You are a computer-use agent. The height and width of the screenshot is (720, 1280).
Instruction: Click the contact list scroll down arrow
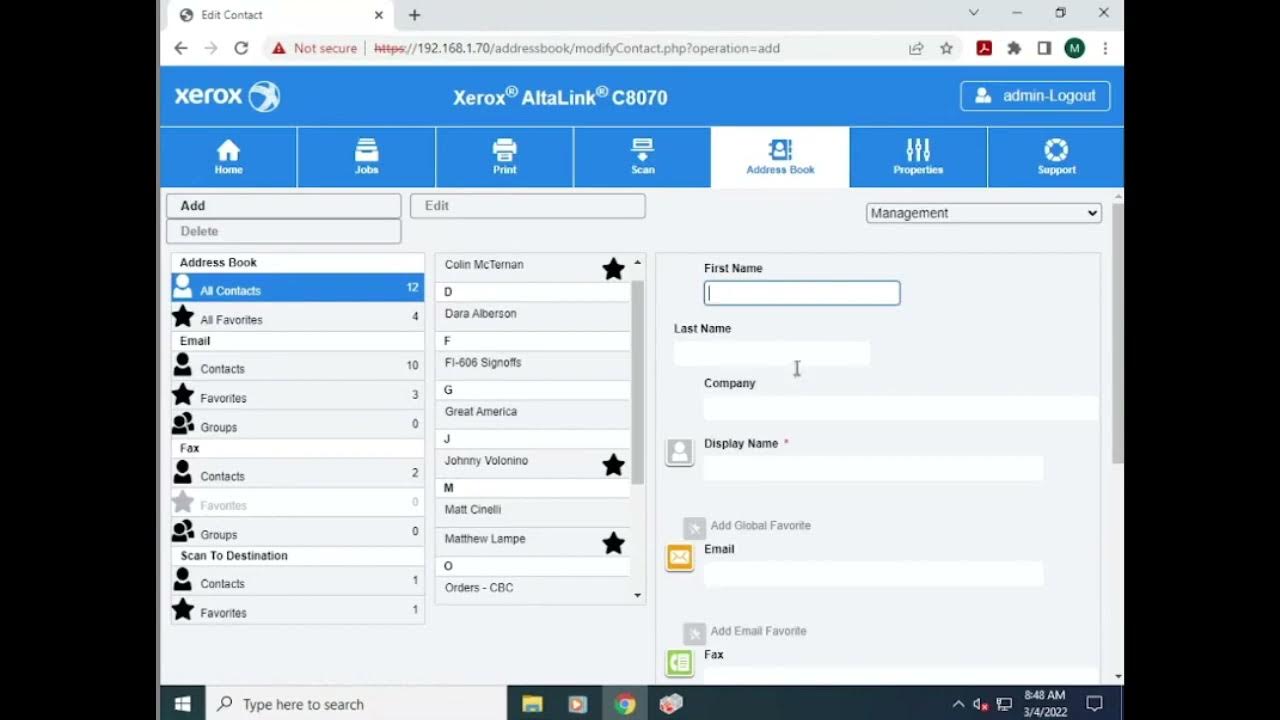(638, 596)
